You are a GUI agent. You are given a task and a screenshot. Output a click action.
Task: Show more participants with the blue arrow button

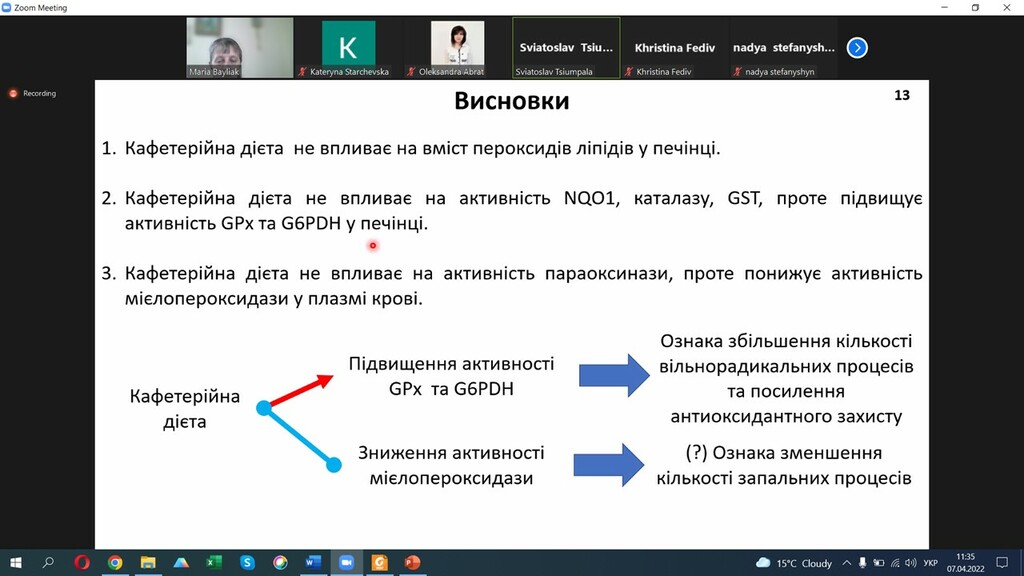(857, 48)
